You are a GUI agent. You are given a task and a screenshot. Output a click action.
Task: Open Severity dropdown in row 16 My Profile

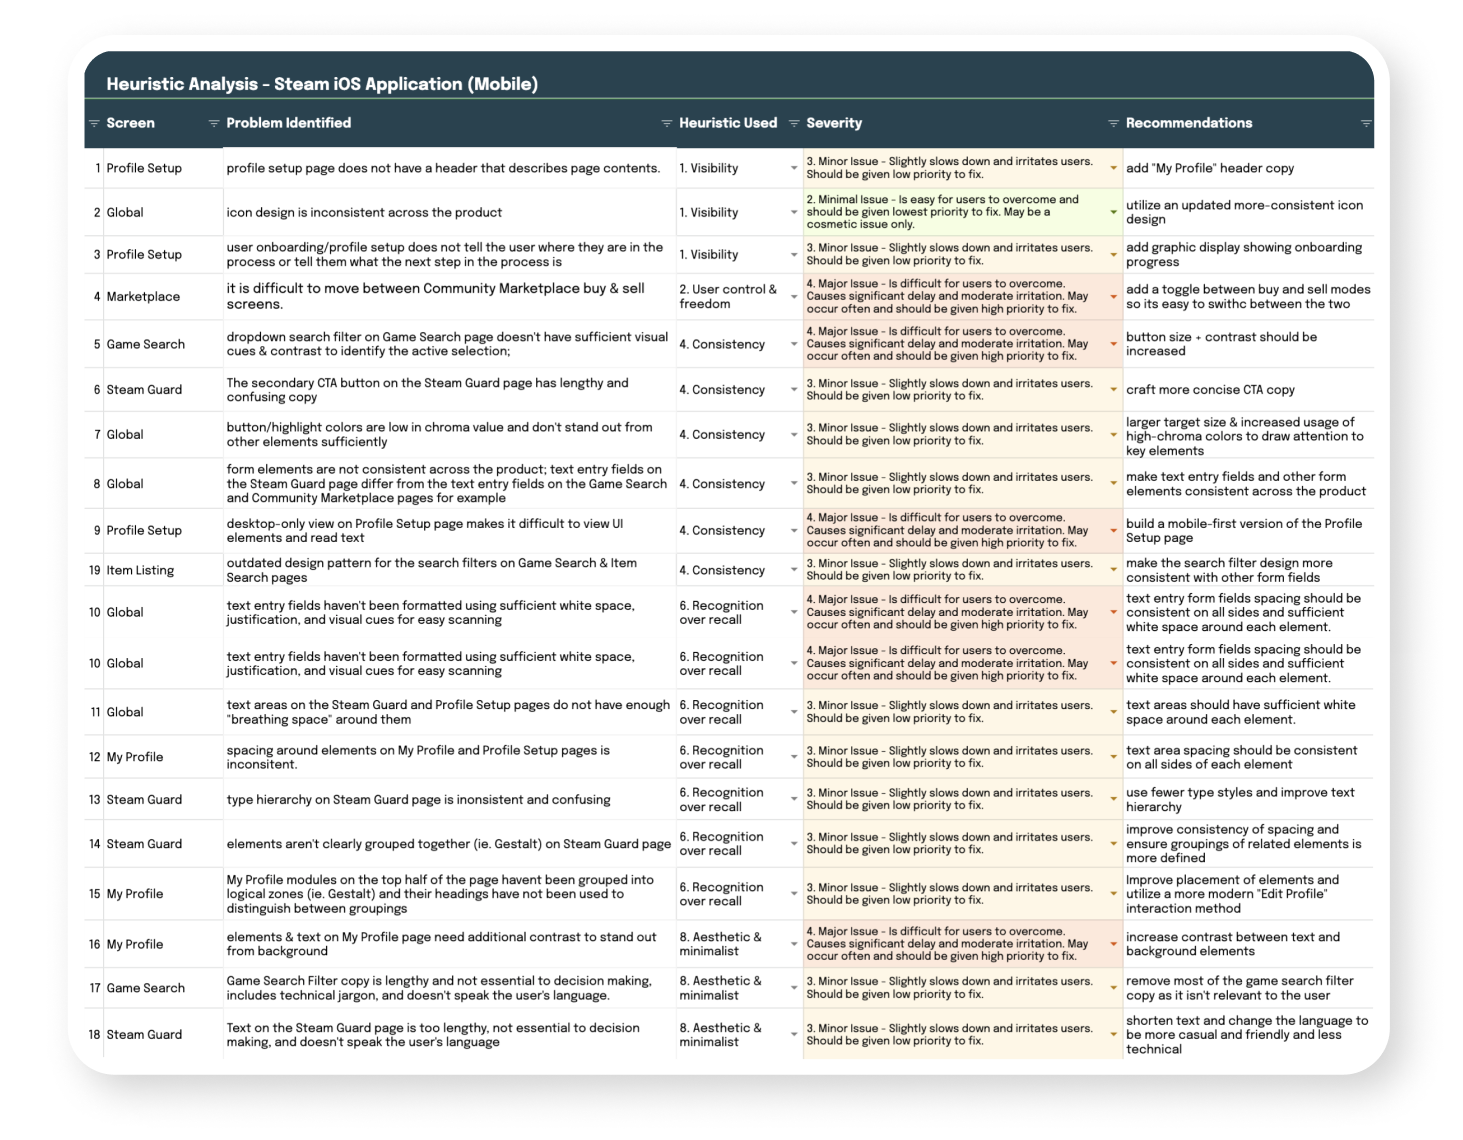(x=1113, y=944)
